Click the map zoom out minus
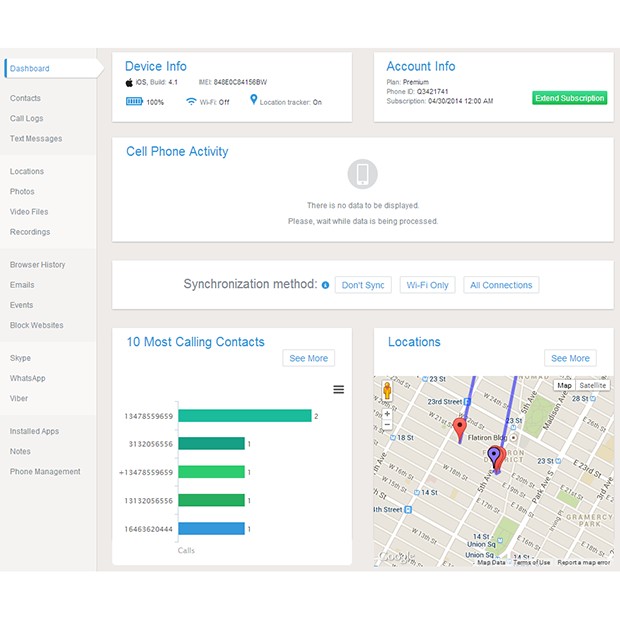The width and height of the screenshot is (620, 620). (387, 425)
